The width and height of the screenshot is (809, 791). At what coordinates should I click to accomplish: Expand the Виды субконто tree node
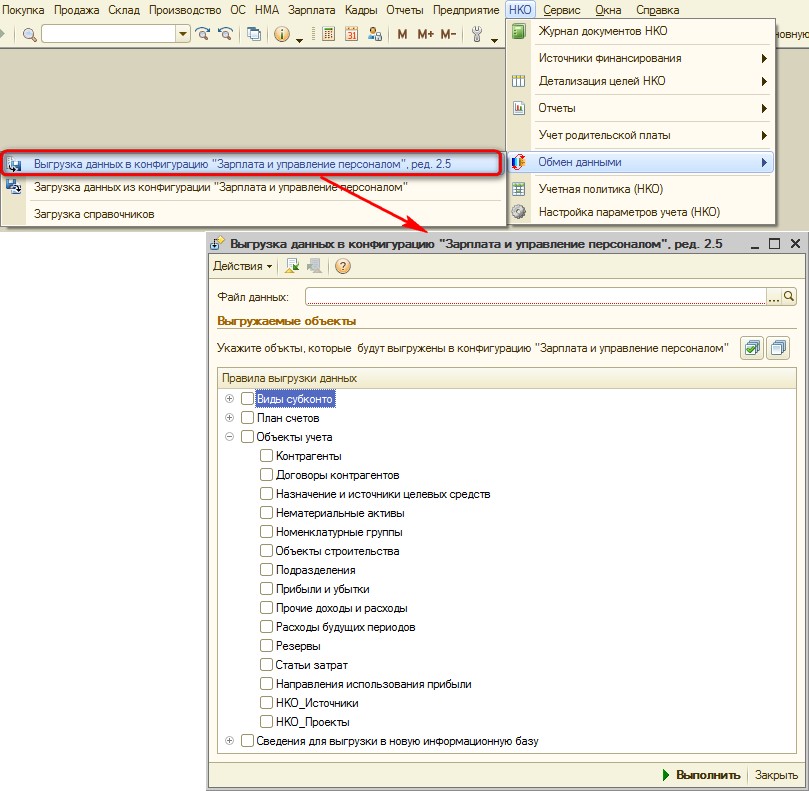coord(230,398)
